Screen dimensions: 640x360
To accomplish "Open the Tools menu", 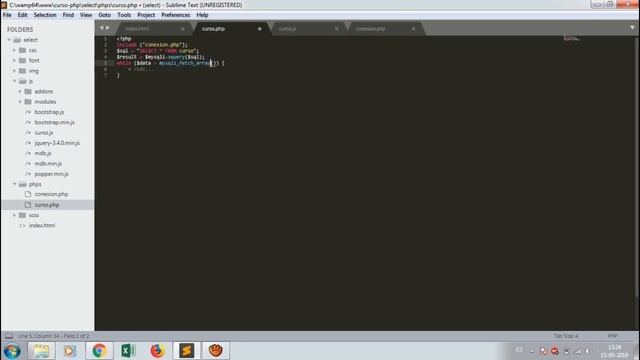I will 124,15.
